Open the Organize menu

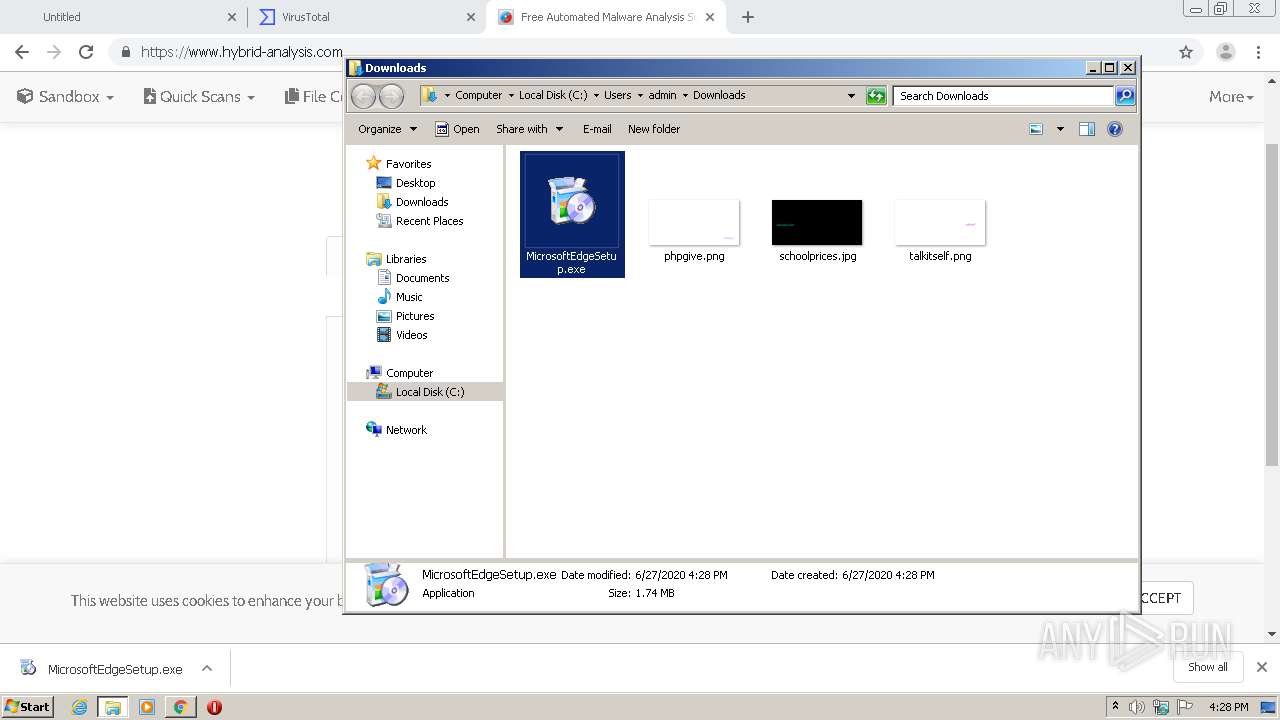tap(387, 129)
